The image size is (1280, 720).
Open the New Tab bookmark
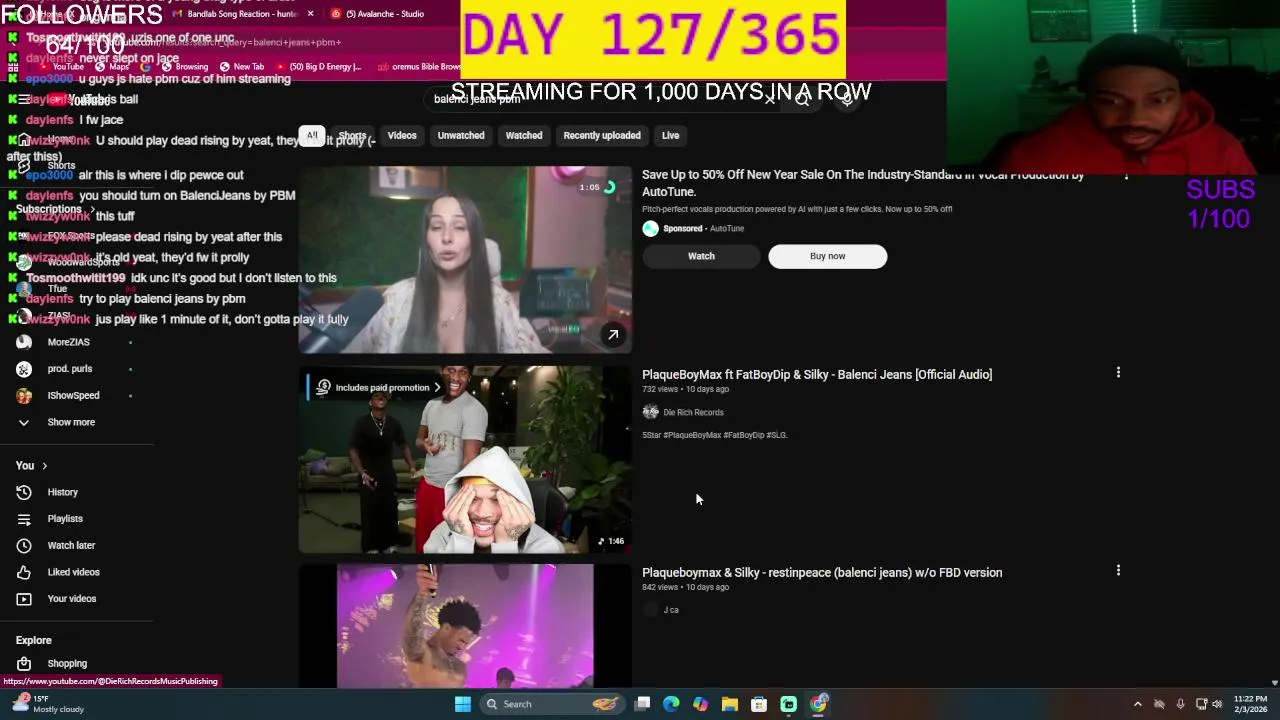click(x=242, y=67)
